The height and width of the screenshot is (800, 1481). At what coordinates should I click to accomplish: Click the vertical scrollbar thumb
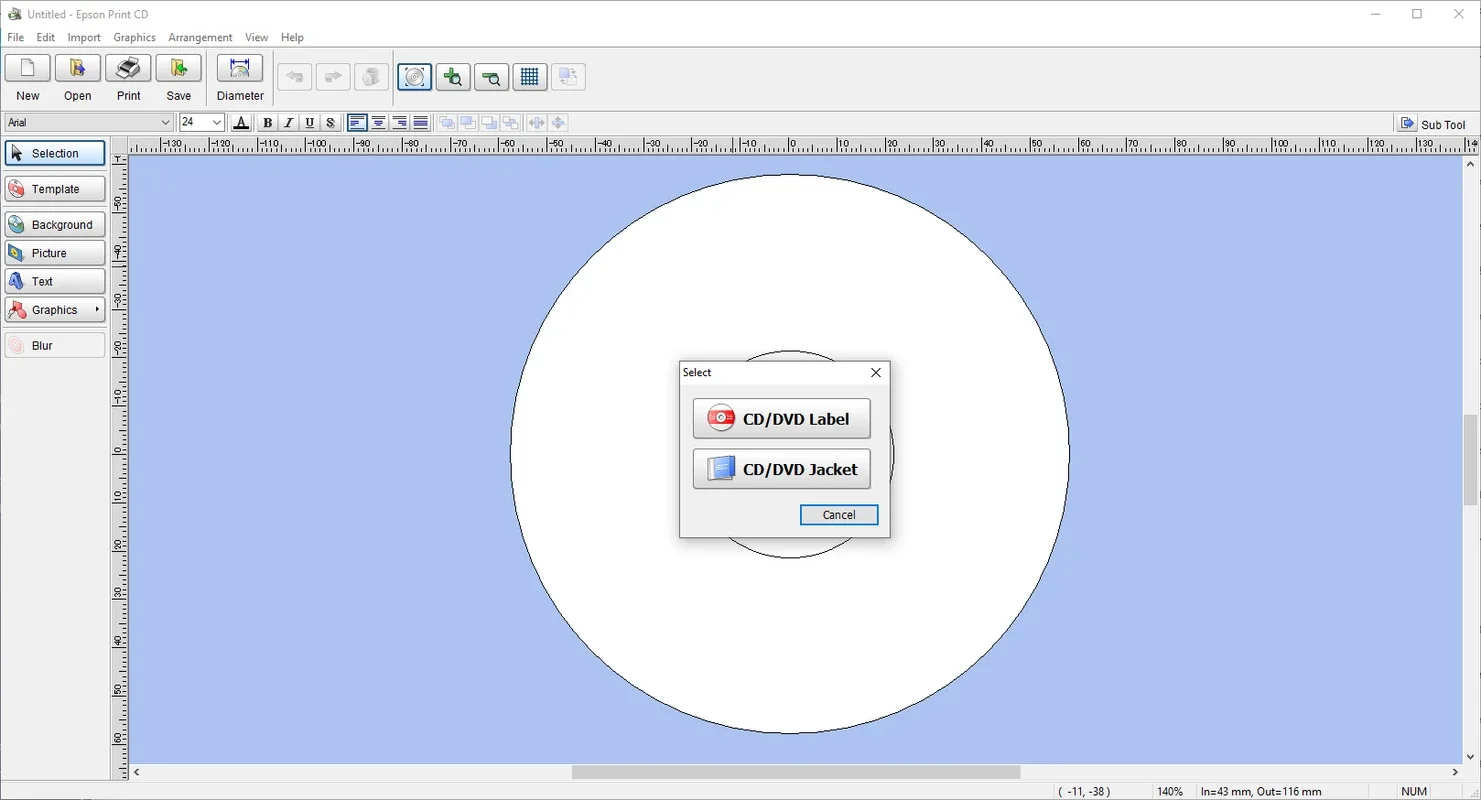pos(1471,459)
